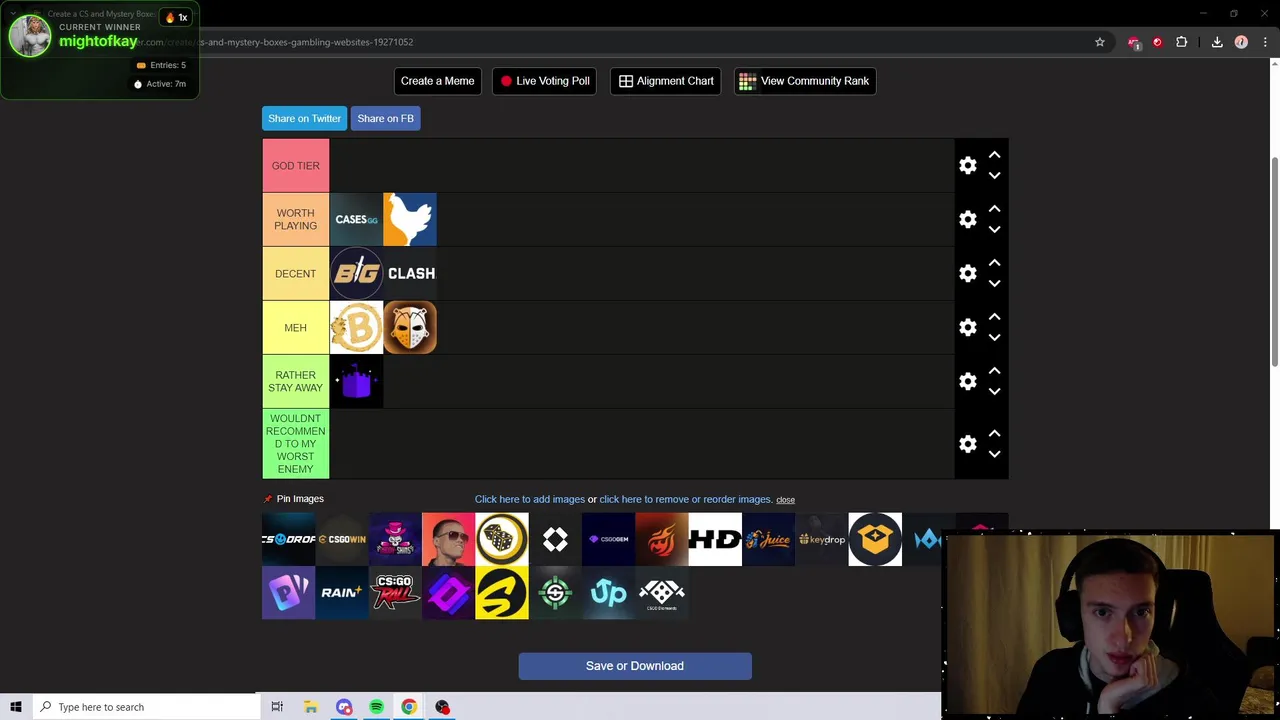This screenshot has height=720, width=1280.
Task: Pick the CSGO Diamonds dice image
Action: 662,593
